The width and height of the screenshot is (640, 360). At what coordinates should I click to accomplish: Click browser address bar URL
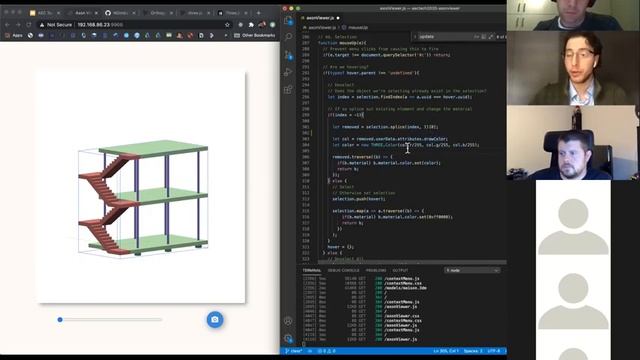[100, 25]
